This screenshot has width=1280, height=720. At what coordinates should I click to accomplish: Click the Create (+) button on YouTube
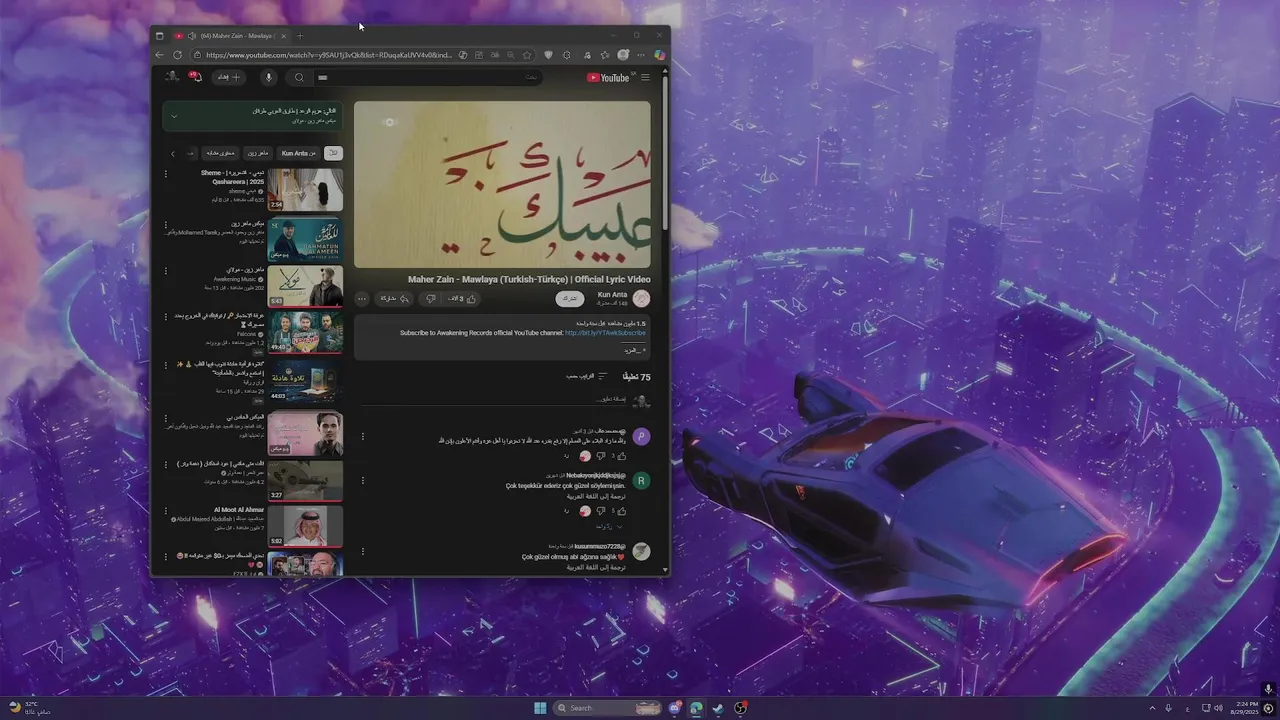pyautogui.click(x=231, y=77)
